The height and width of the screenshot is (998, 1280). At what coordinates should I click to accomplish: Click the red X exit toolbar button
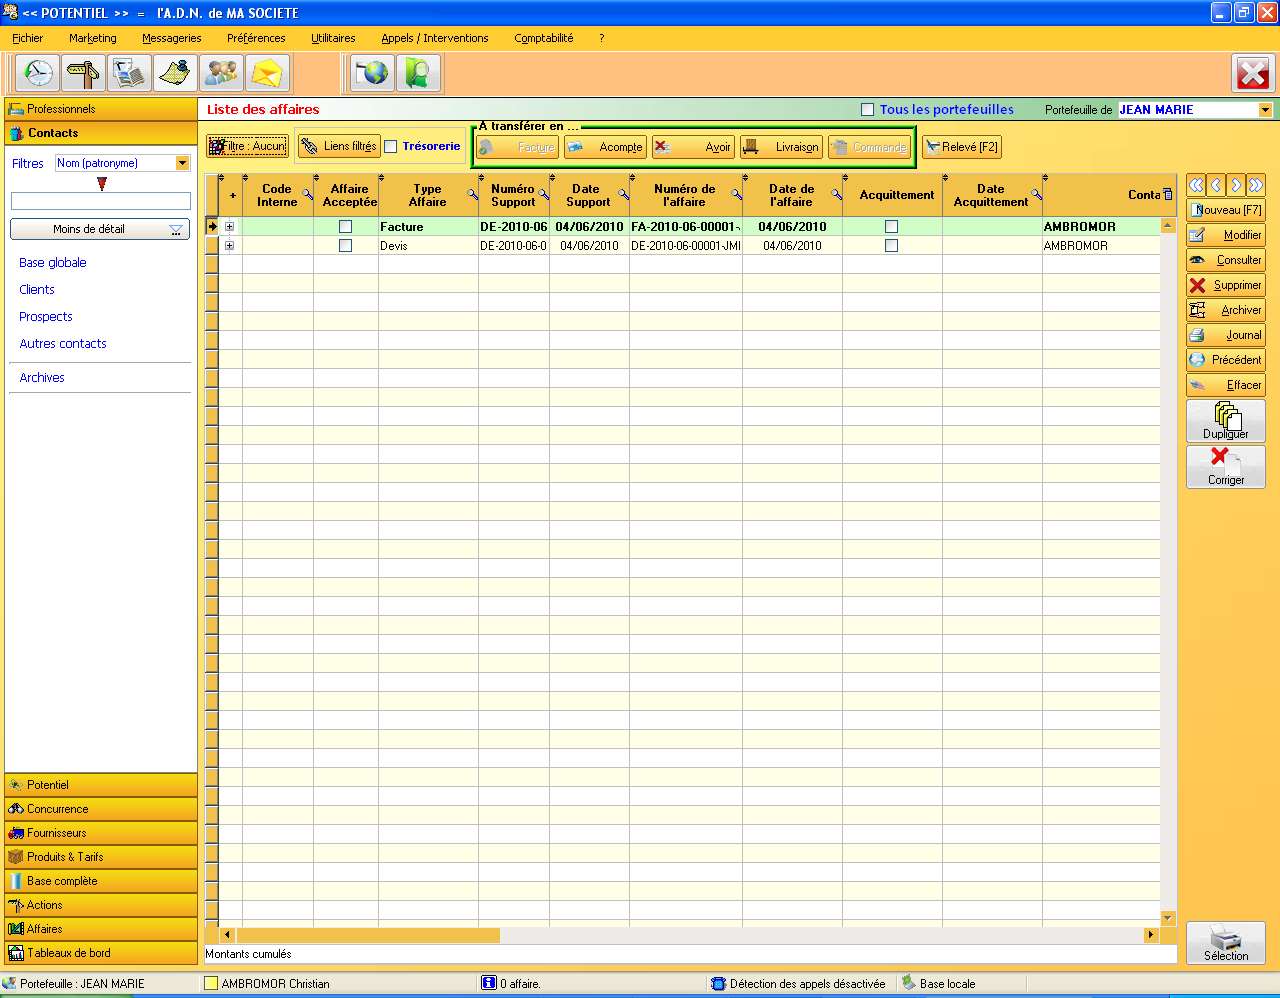pyautogui.click(x=1252, y=74)
